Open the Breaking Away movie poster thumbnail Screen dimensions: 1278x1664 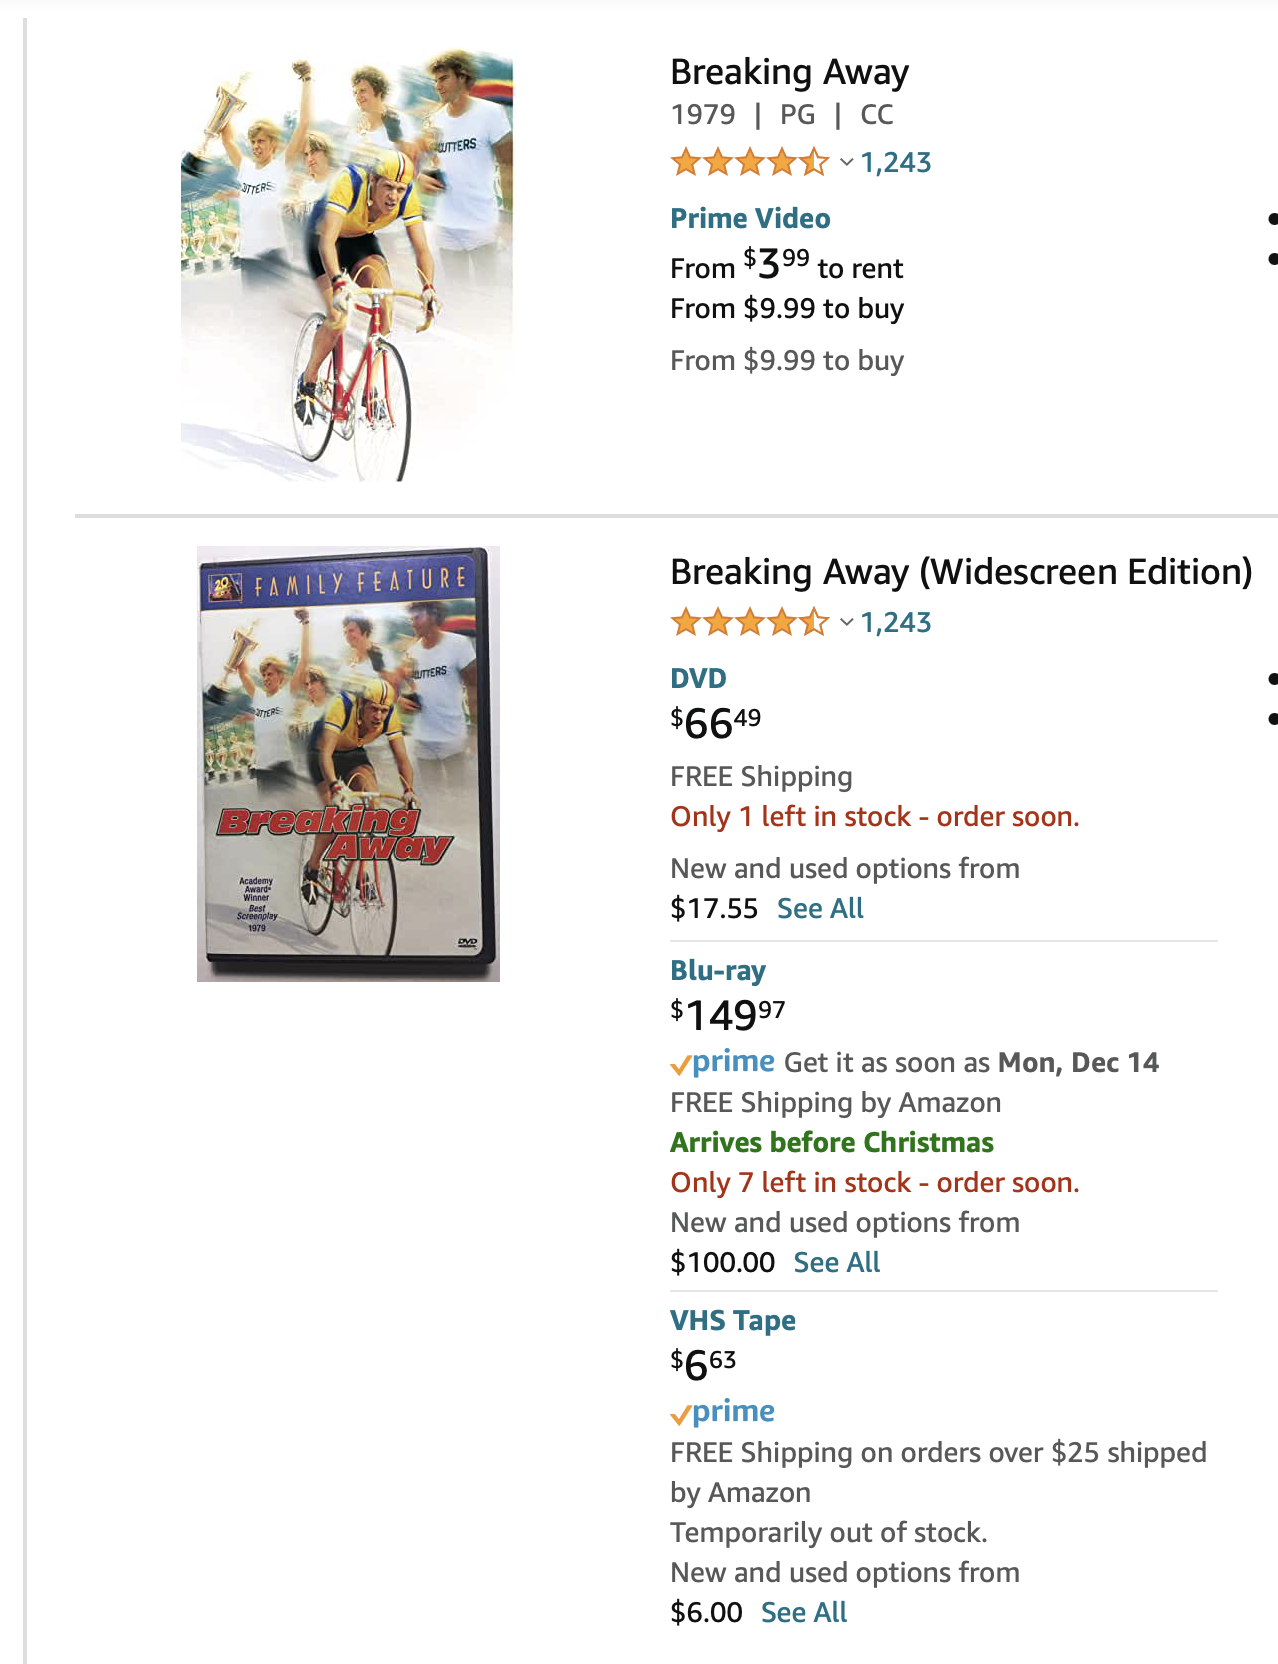[x=347, y=265]
